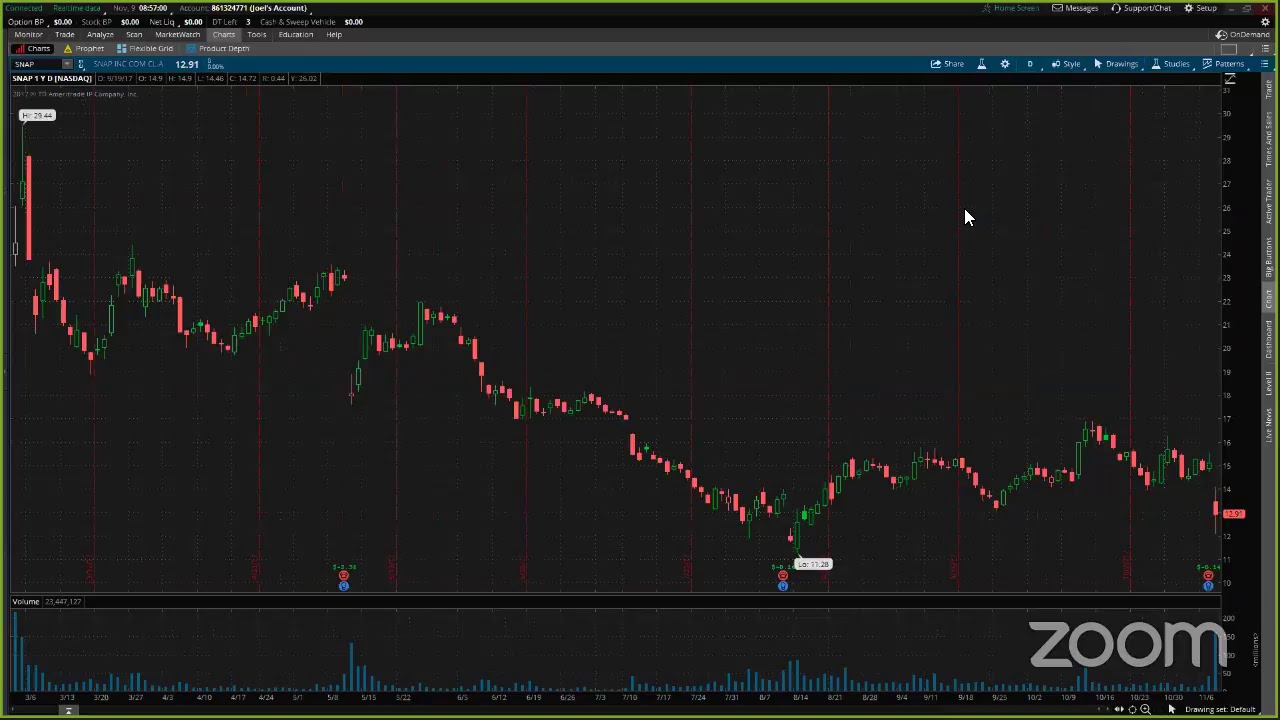1280x720 pixels.
Task: Open the Monitor tab
Action: pyautogui.click(x=28, y=34)
